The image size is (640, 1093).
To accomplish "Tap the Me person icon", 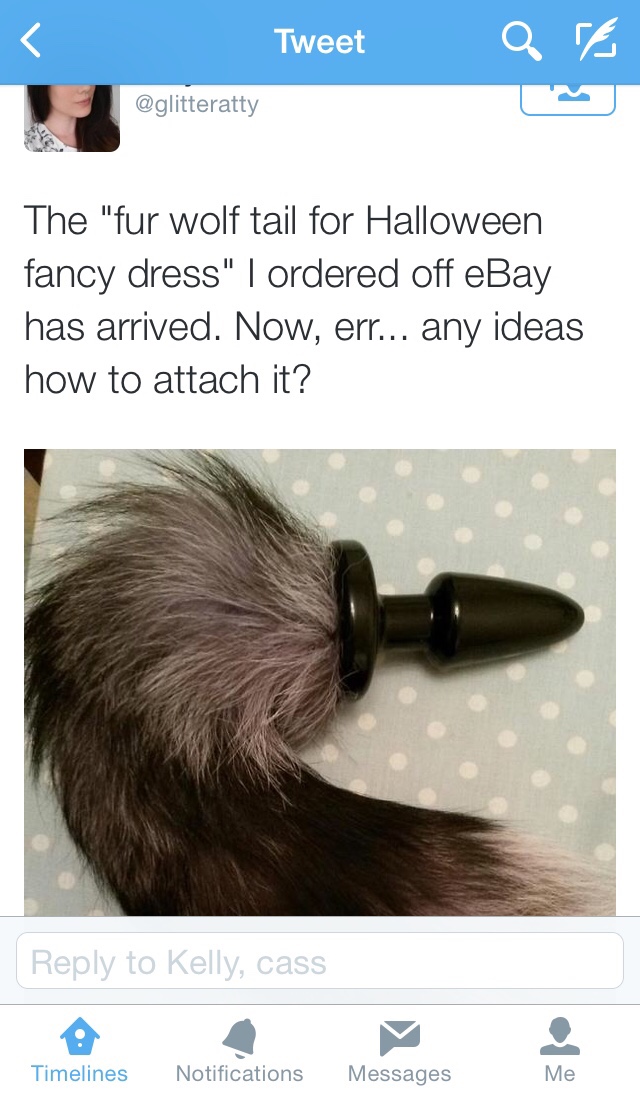I will pos(560,1036).
